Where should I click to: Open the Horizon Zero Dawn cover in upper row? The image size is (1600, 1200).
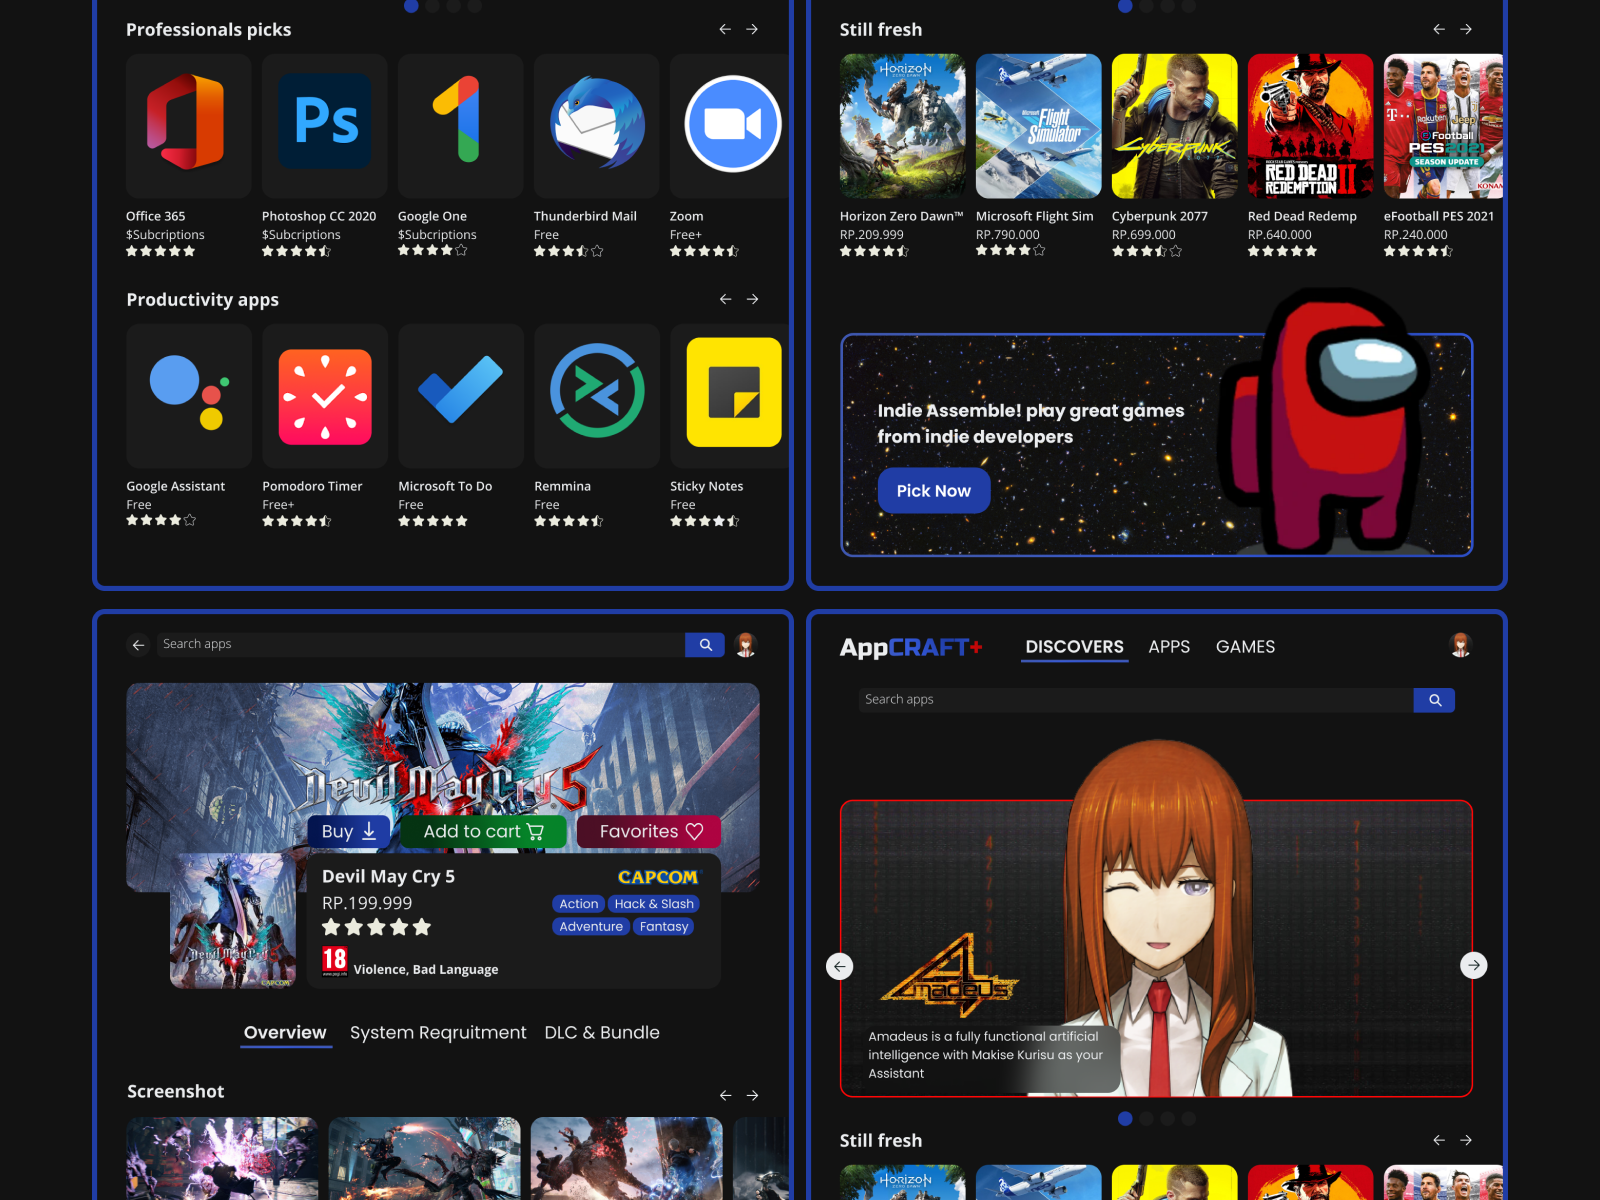[903, 126]
